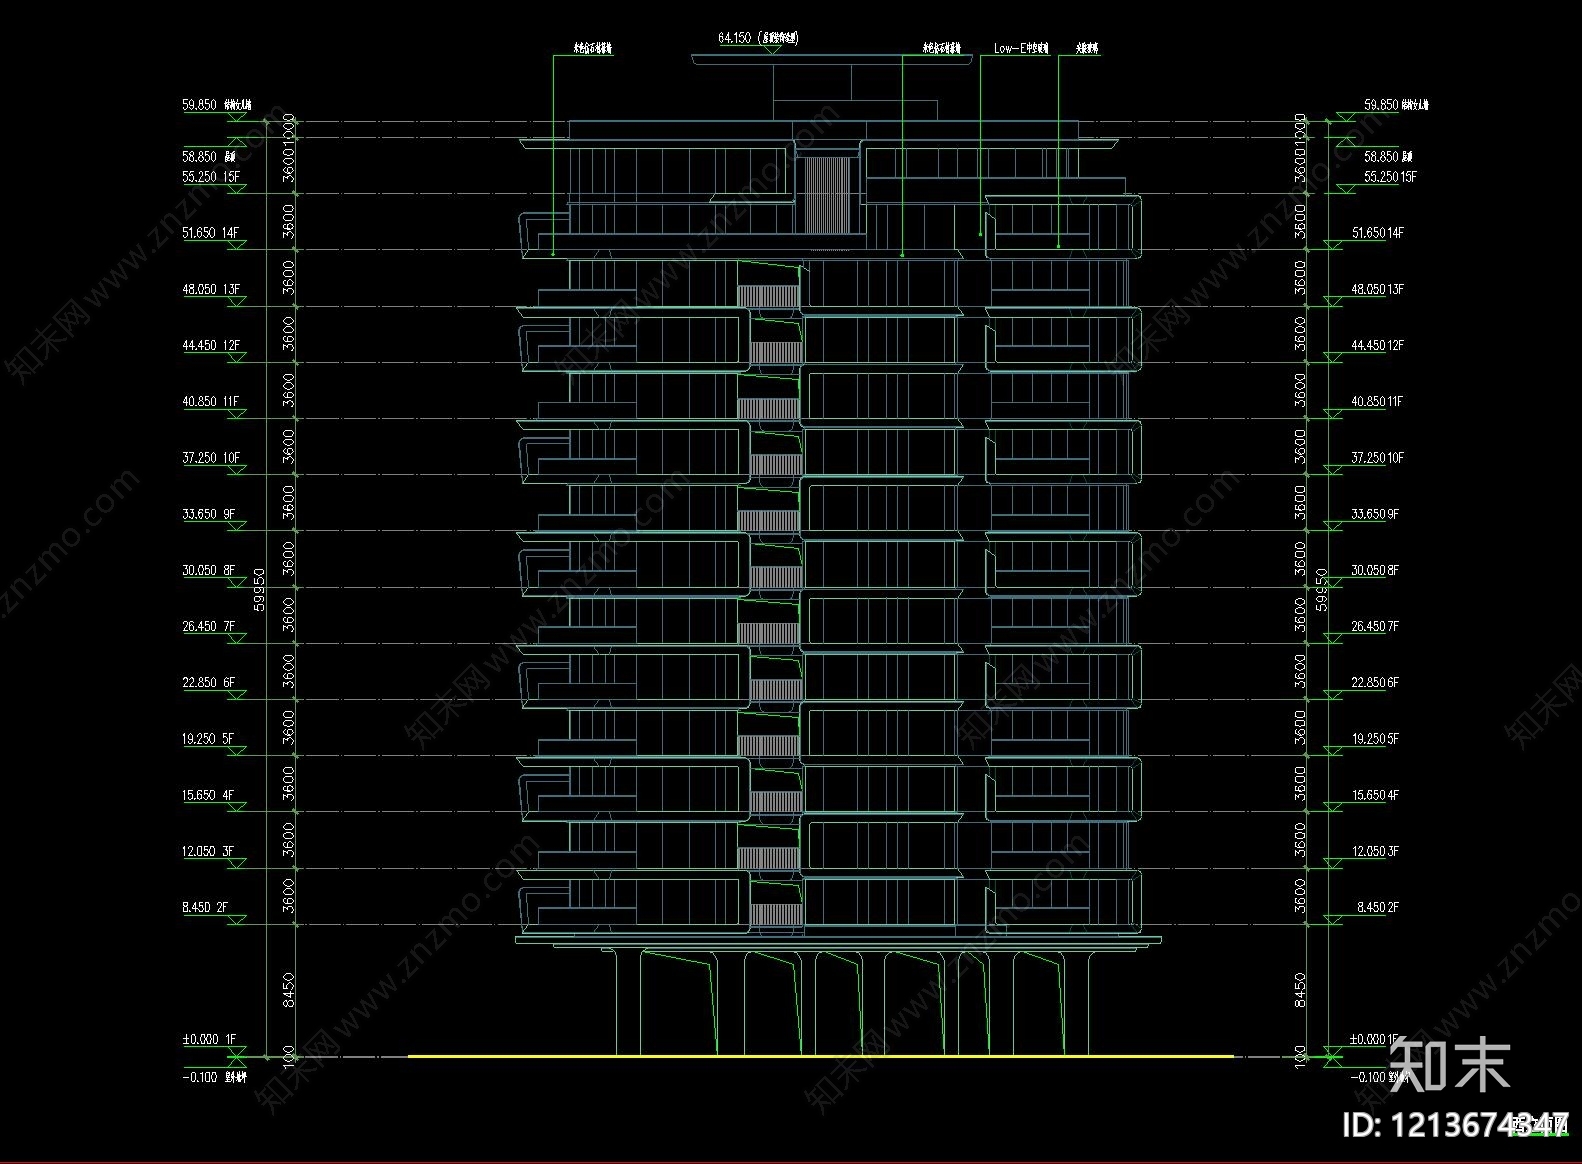Click the right-side 26.450 7F label
1582x1164 pixels.
tap(1375, 627)
